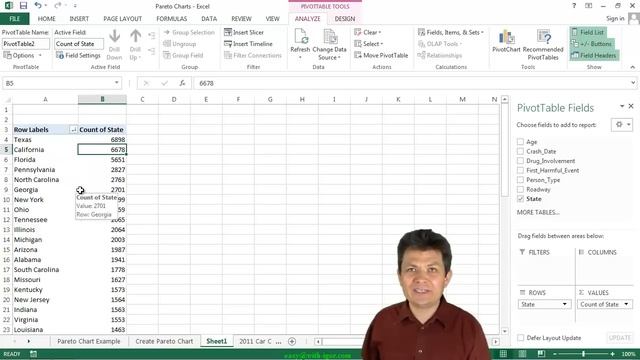Viewport: 640px width, 360px height.
Task: Check the Roadway field
Action: click(x=520, y=189)
